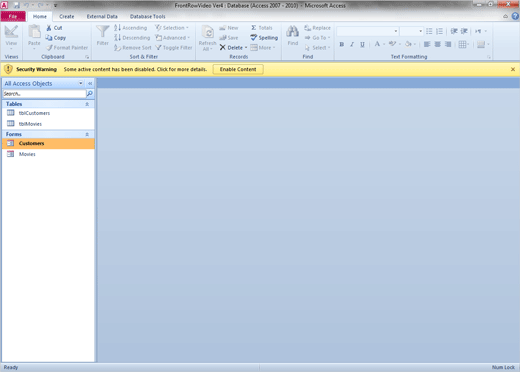
Task: Click the bulleted list icon
Action: click(429, 31)
